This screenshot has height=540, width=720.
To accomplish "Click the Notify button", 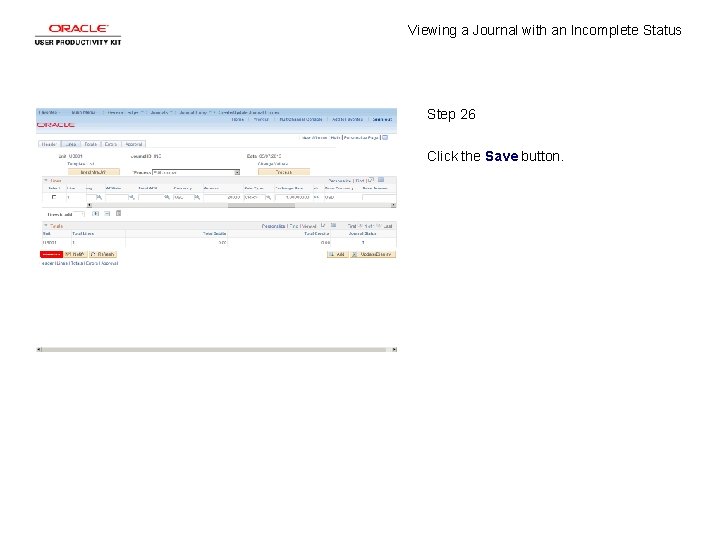I will [x=75, y=254].
